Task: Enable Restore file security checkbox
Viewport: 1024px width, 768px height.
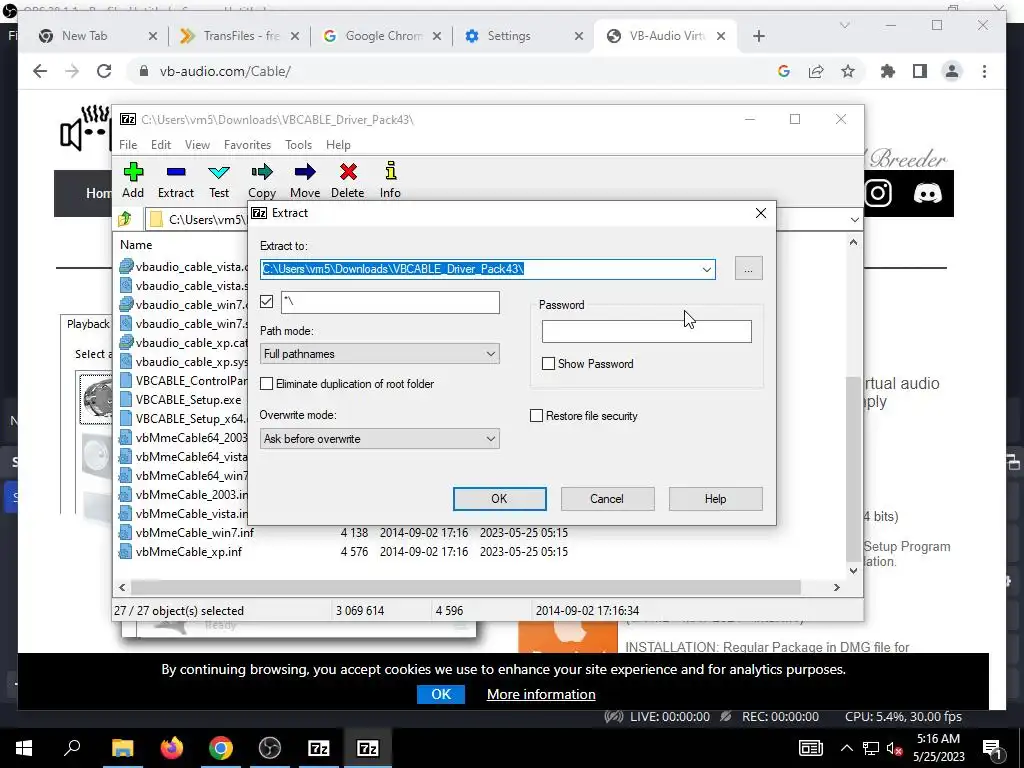Action: coord(536,415)
